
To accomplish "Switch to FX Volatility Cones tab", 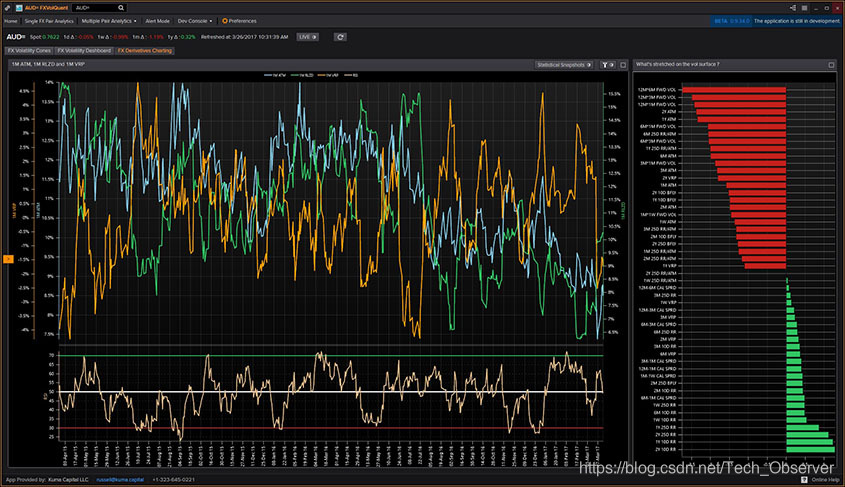I will (x=29, y=51).
